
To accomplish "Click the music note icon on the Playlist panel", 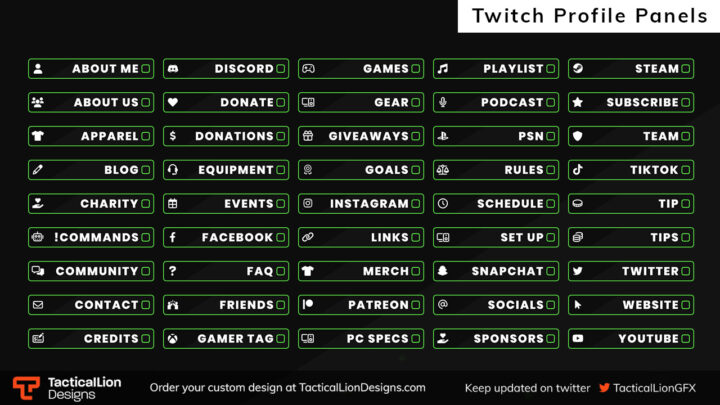I will pyautogui.click(x=443, y=69).
